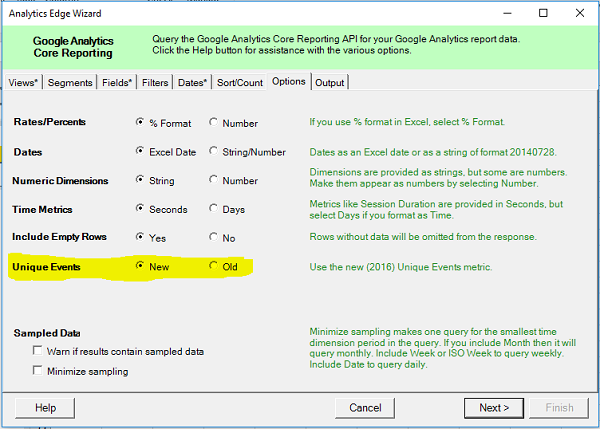Click the Unique Events label
This screenshot has height=429, width=600.
(46, 267)
